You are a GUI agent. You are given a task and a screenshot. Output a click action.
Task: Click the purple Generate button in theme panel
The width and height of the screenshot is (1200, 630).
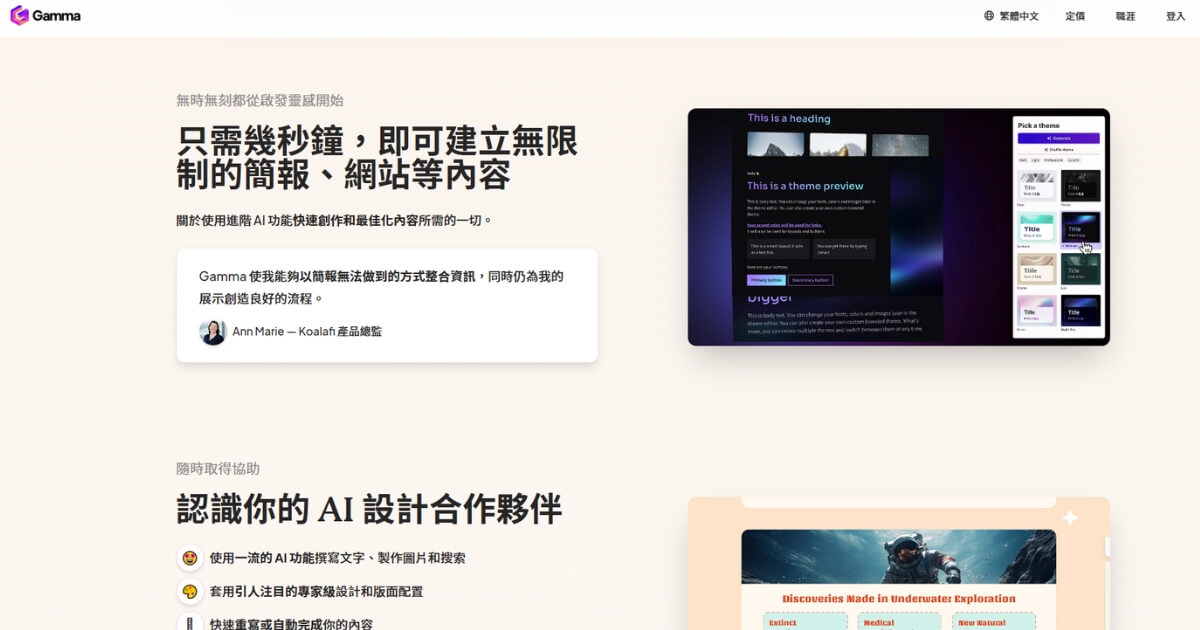(x=1059, y=138)
